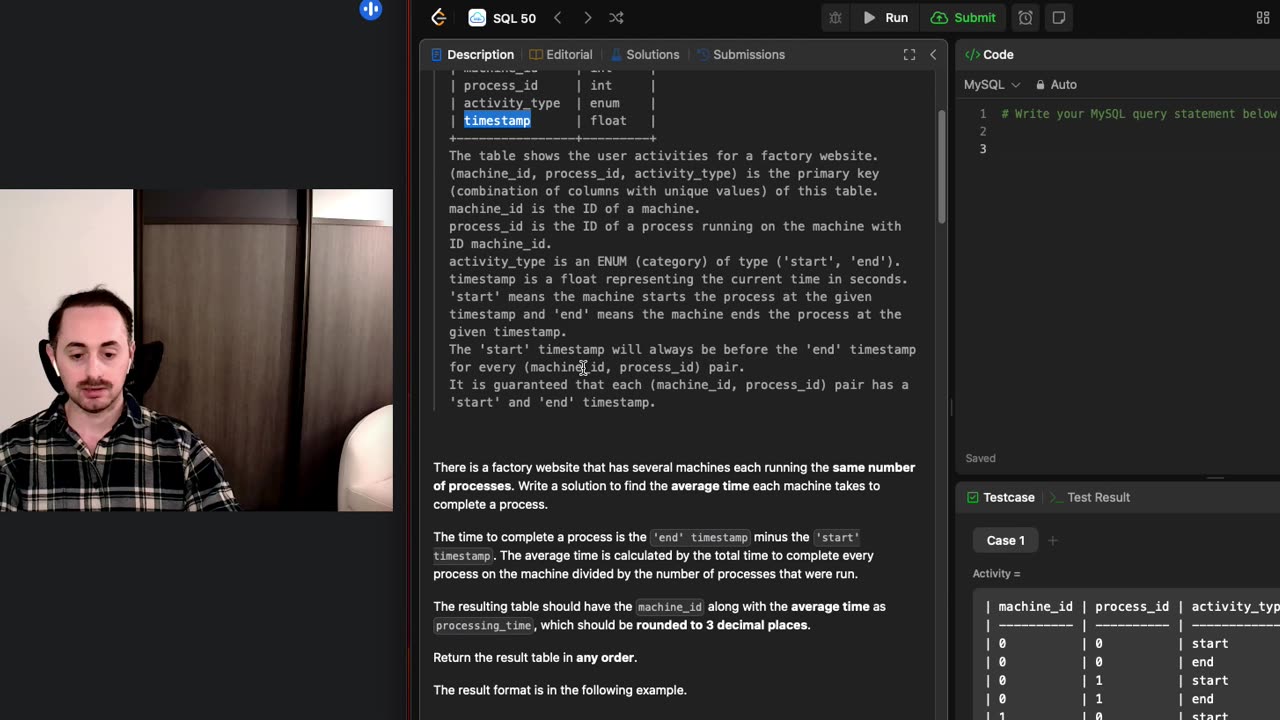Click the 'enum' type cell
This screenshot has width=1280, height=720.
(605, 103)
